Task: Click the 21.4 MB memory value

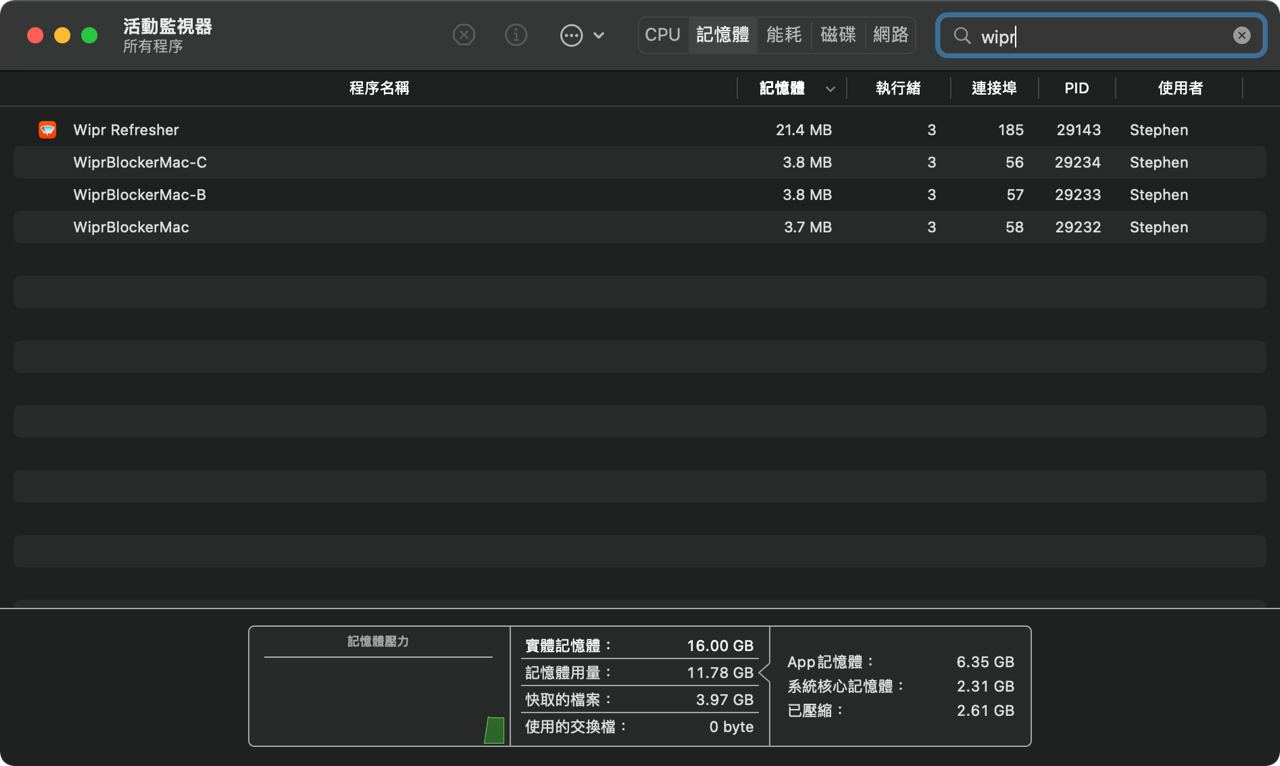Action: click(x=804, y=130)
